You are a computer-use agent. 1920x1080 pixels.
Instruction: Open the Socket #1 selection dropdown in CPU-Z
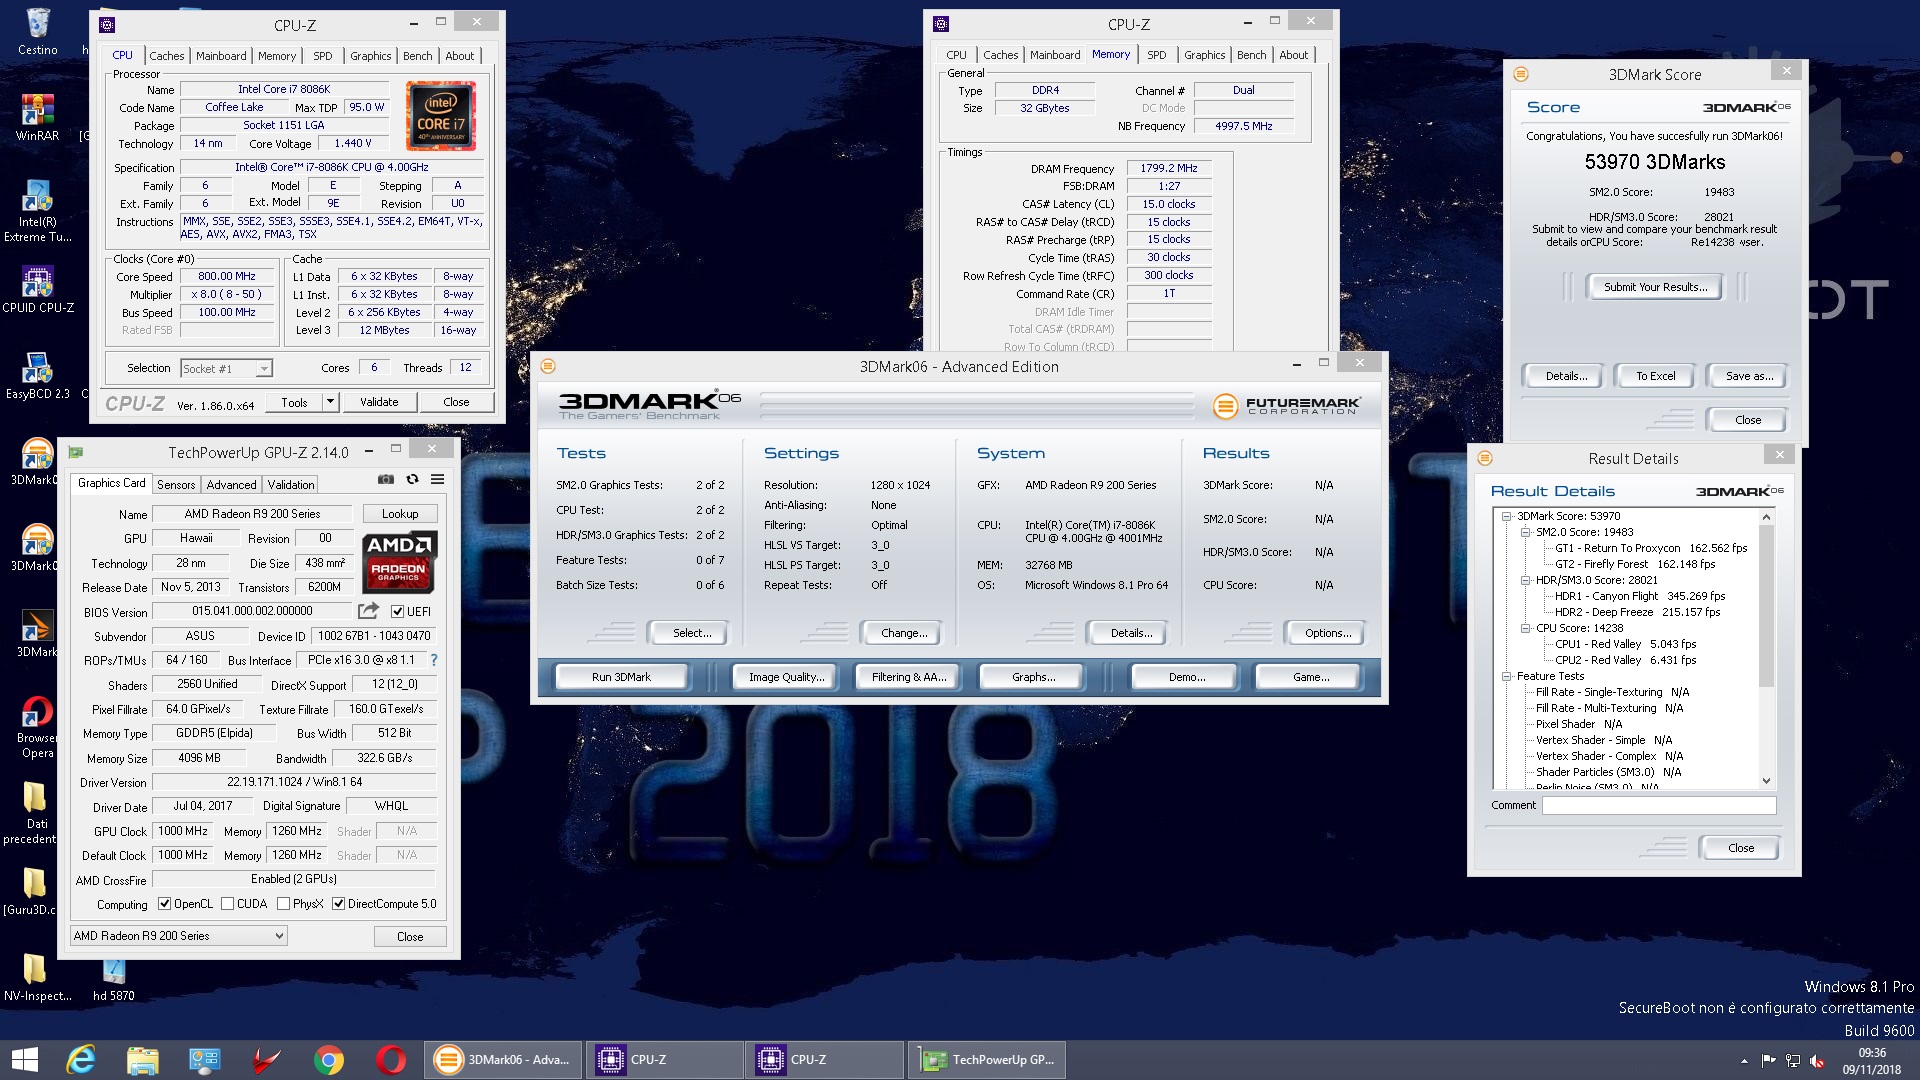pos(226,369)
